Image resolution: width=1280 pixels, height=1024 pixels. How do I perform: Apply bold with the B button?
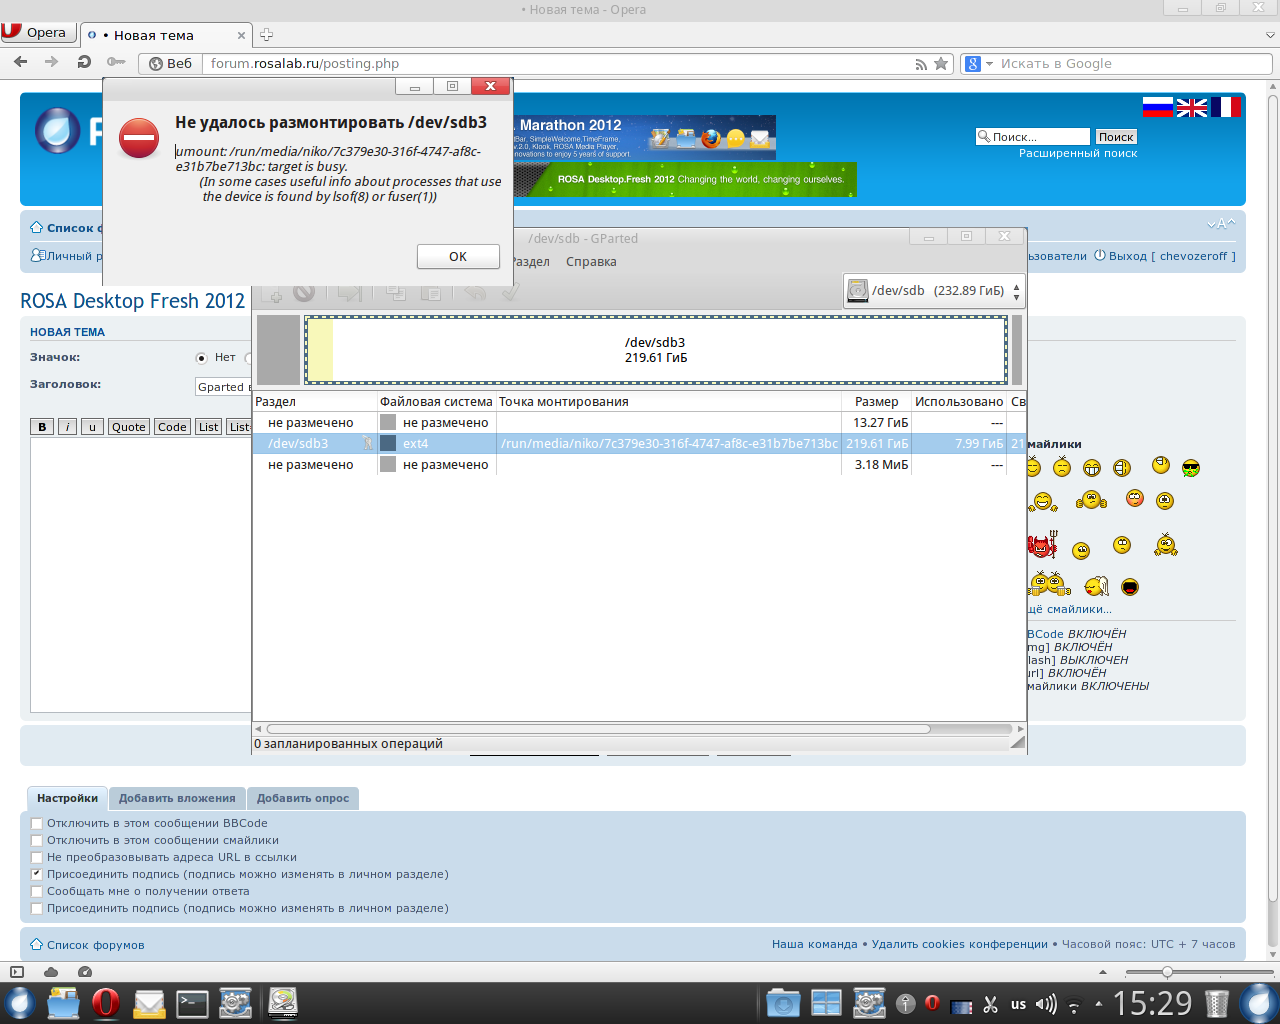pyautogui.click(x=42, y=427)
